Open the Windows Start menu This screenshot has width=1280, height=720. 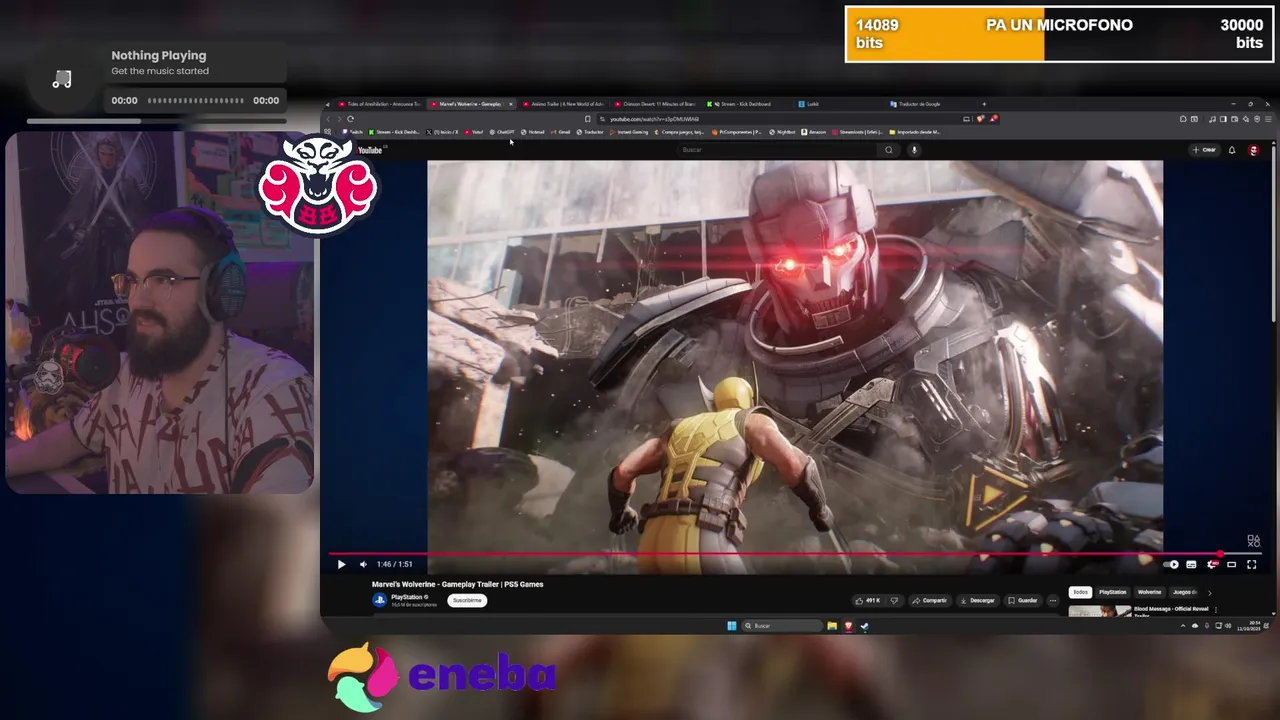(732, 626)
